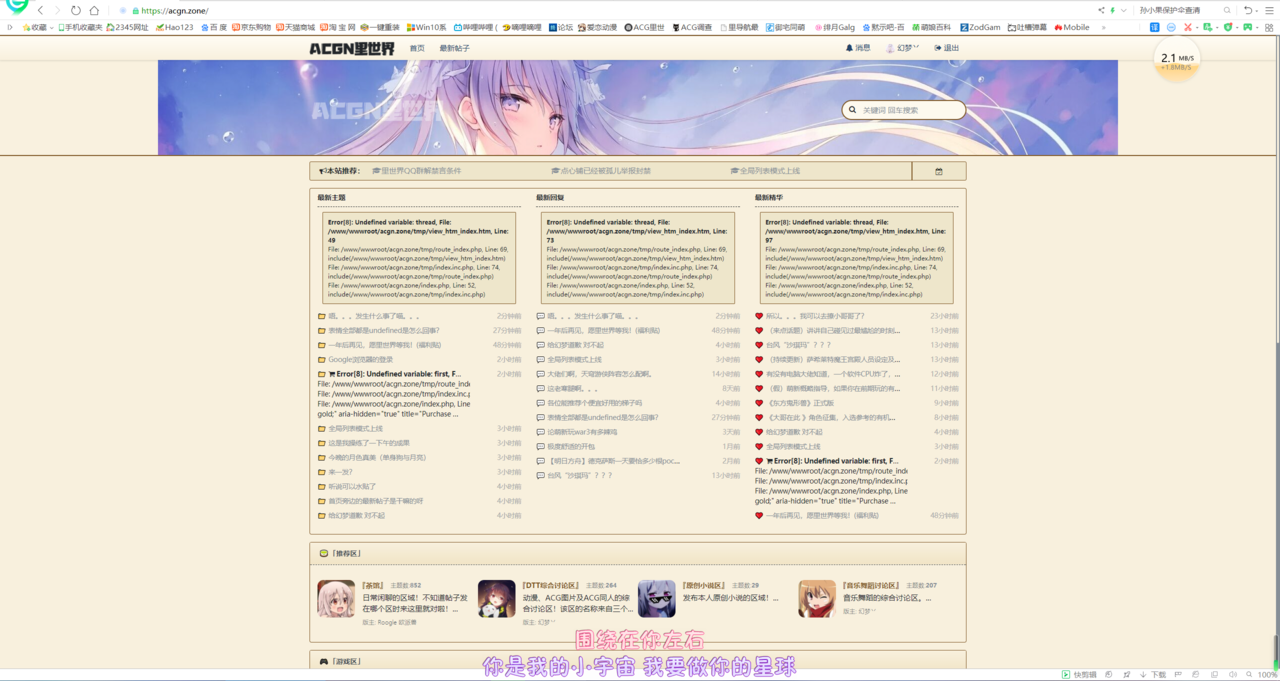Expand the 幻梦 user dropdown
Viewport: 1280px width, 681px height.
pyautogui.click(x=903, y=48)
